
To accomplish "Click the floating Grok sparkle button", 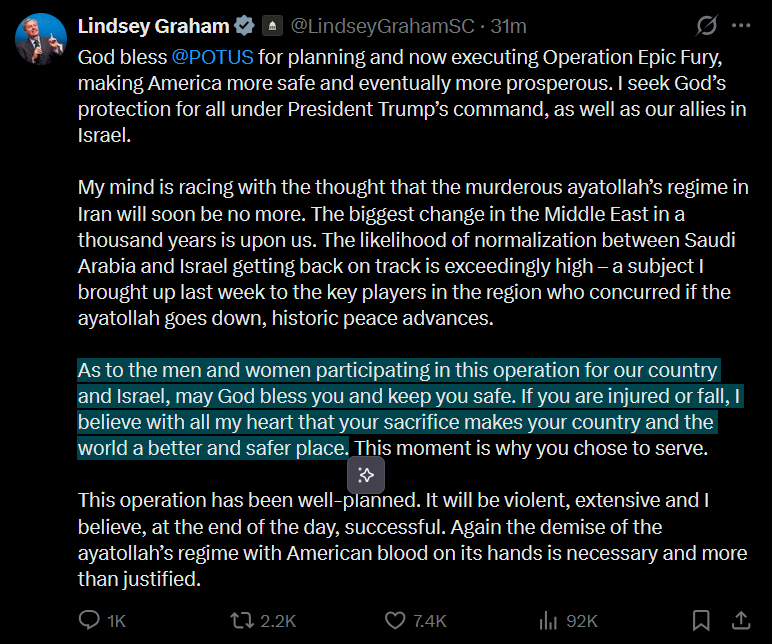I will tap(366, 474).
